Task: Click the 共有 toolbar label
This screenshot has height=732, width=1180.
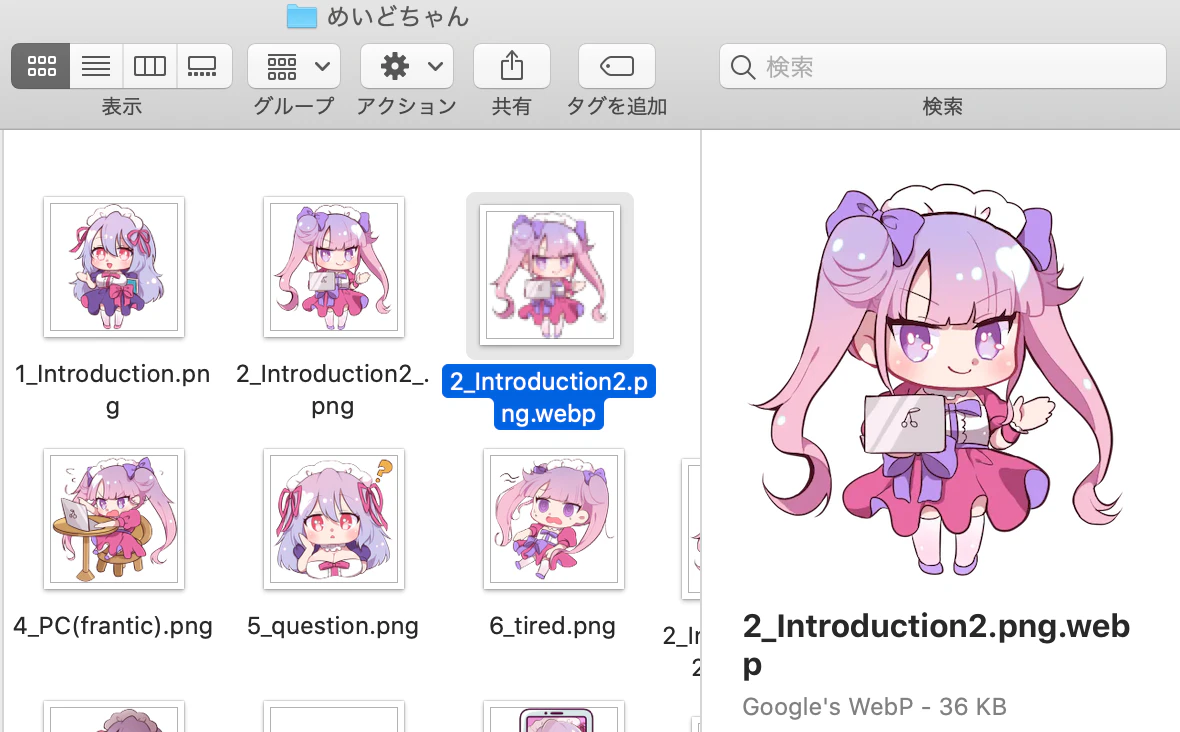Action: [x=512, y=106]
